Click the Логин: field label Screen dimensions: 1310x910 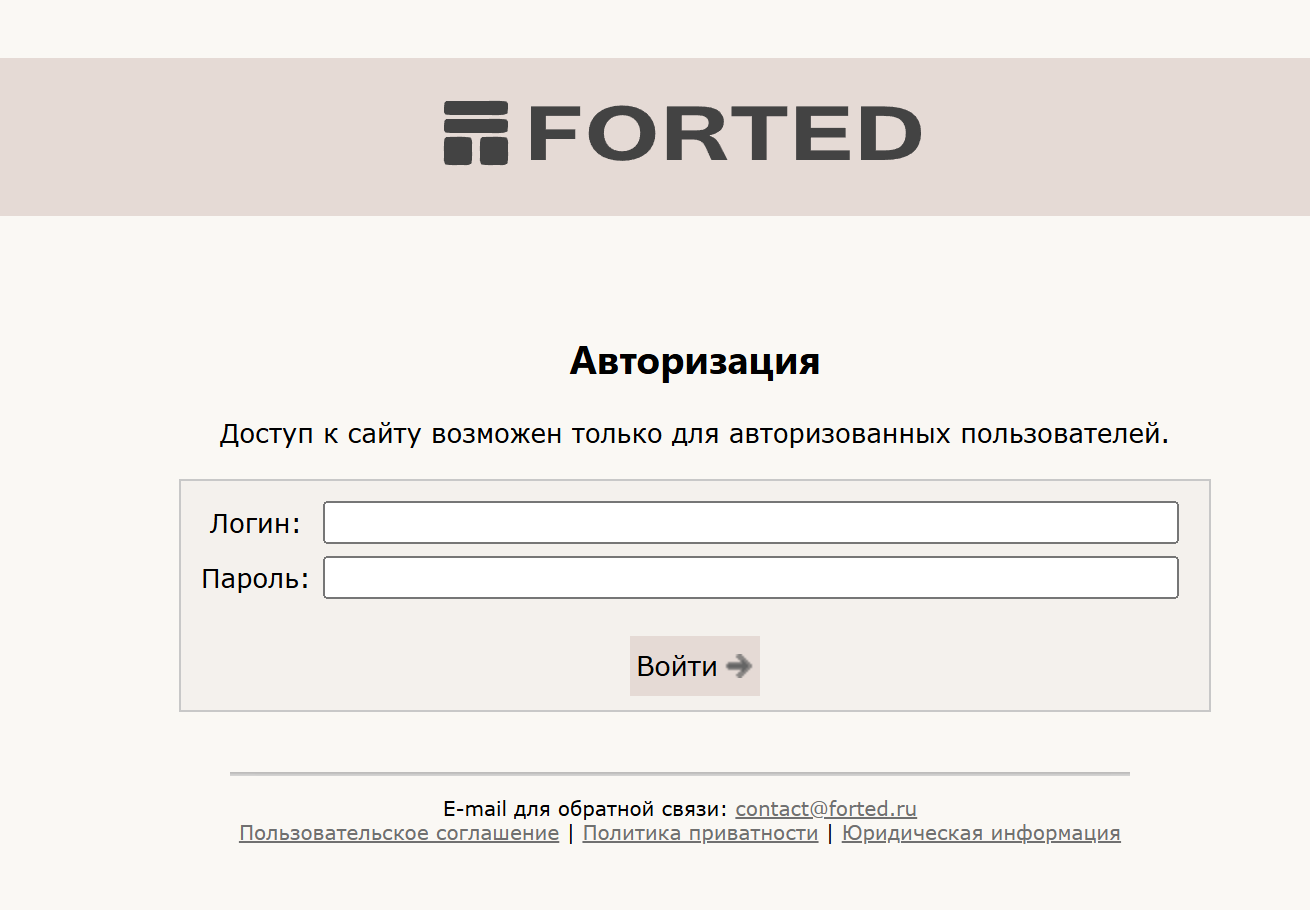[255, 523]
